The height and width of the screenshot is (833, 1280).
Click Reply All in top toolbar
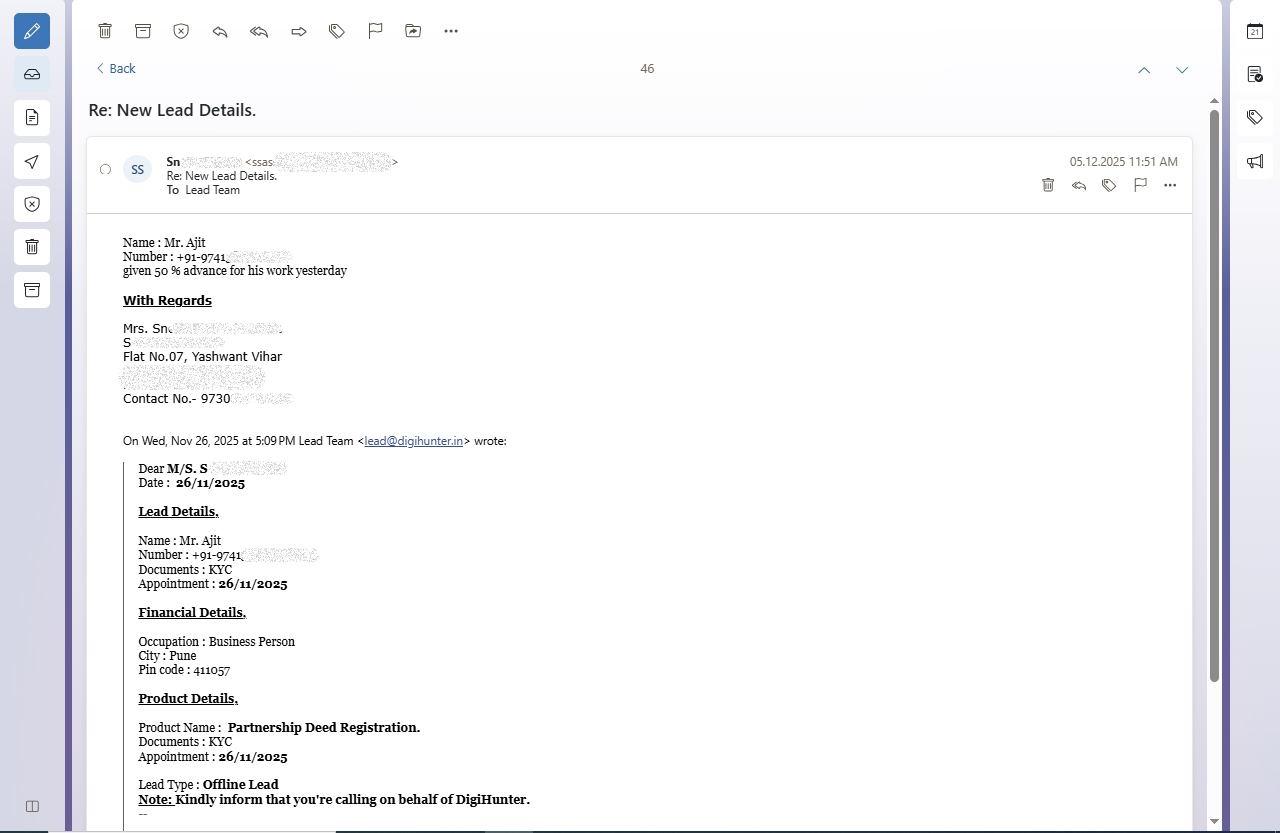coord(259,31)
